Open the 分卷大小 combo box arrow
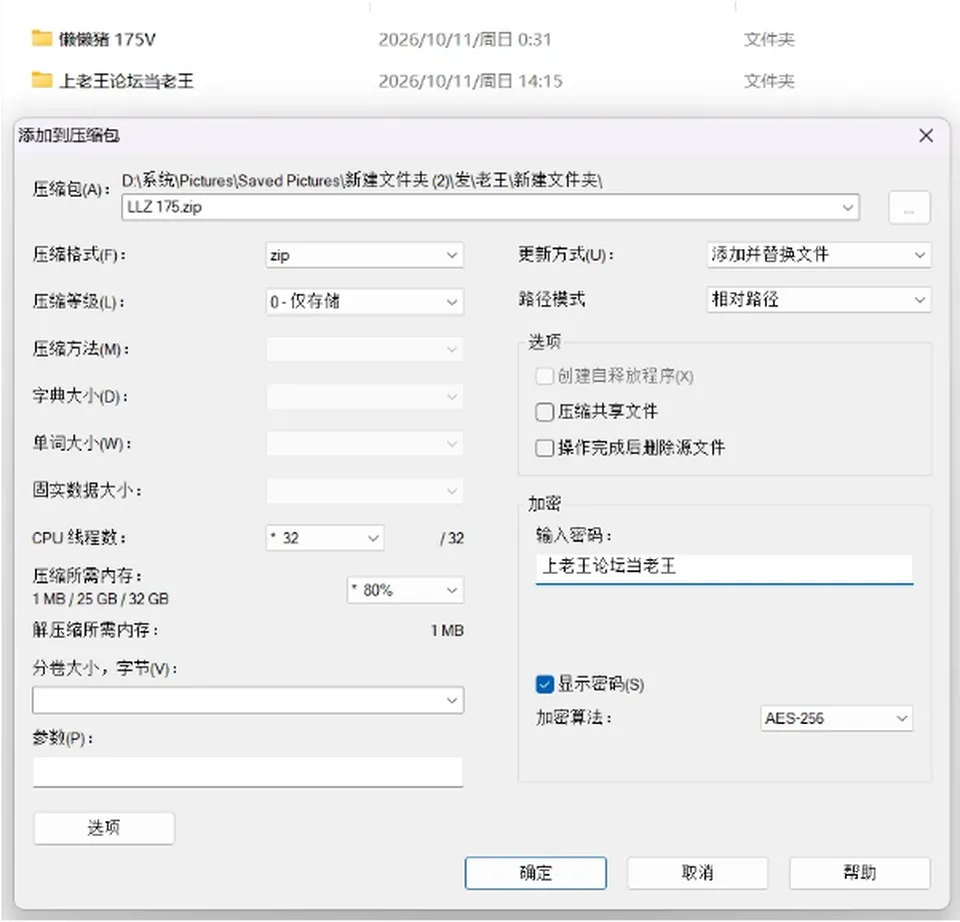 [452, 700]
